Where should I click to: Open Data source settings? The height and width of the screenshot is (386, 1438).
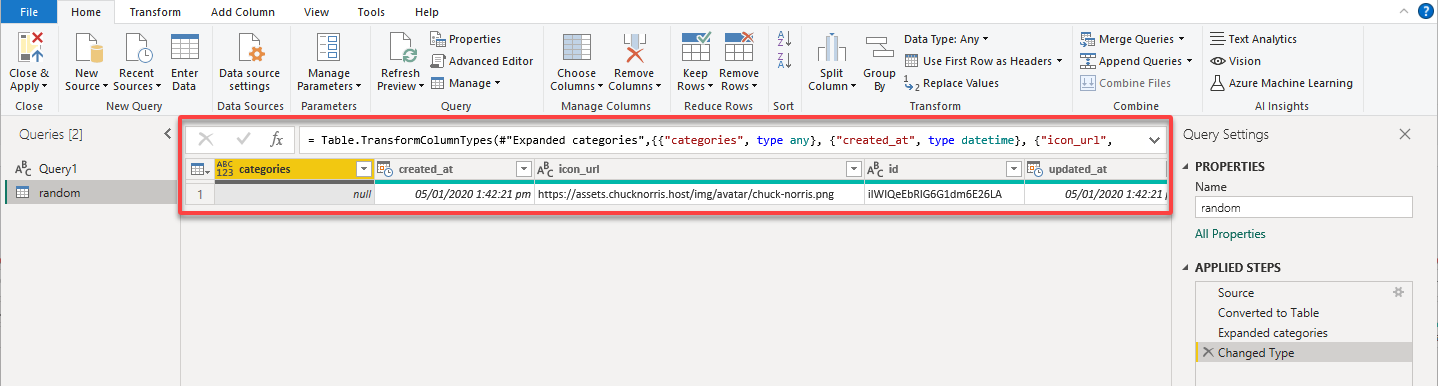pyautogui.click(x=249, y=62)
